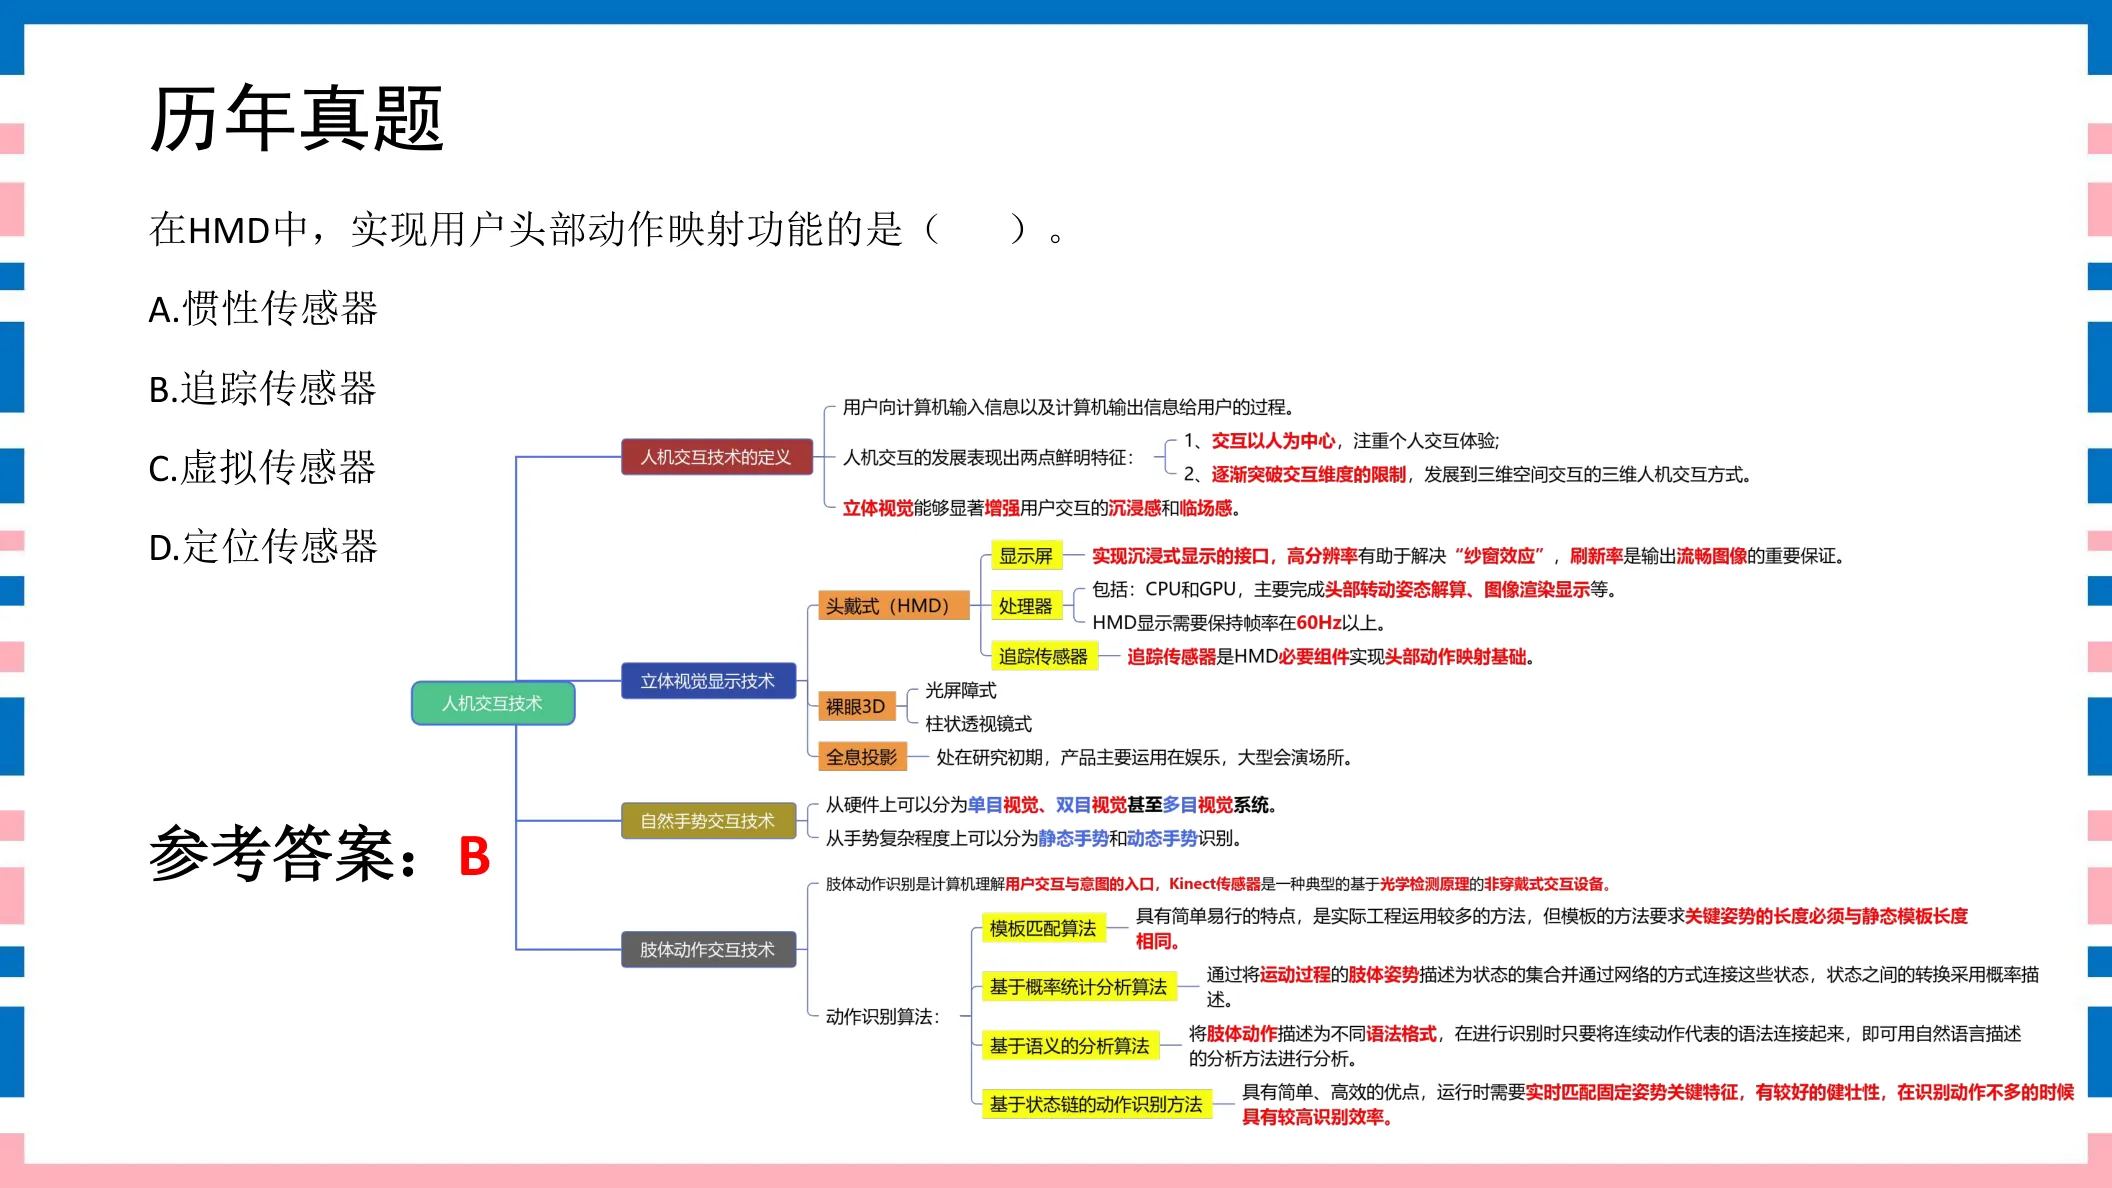Click the line 追踪传感器是HMD必要组件实现头部动作映射基础

click(x=1331, y=656)
